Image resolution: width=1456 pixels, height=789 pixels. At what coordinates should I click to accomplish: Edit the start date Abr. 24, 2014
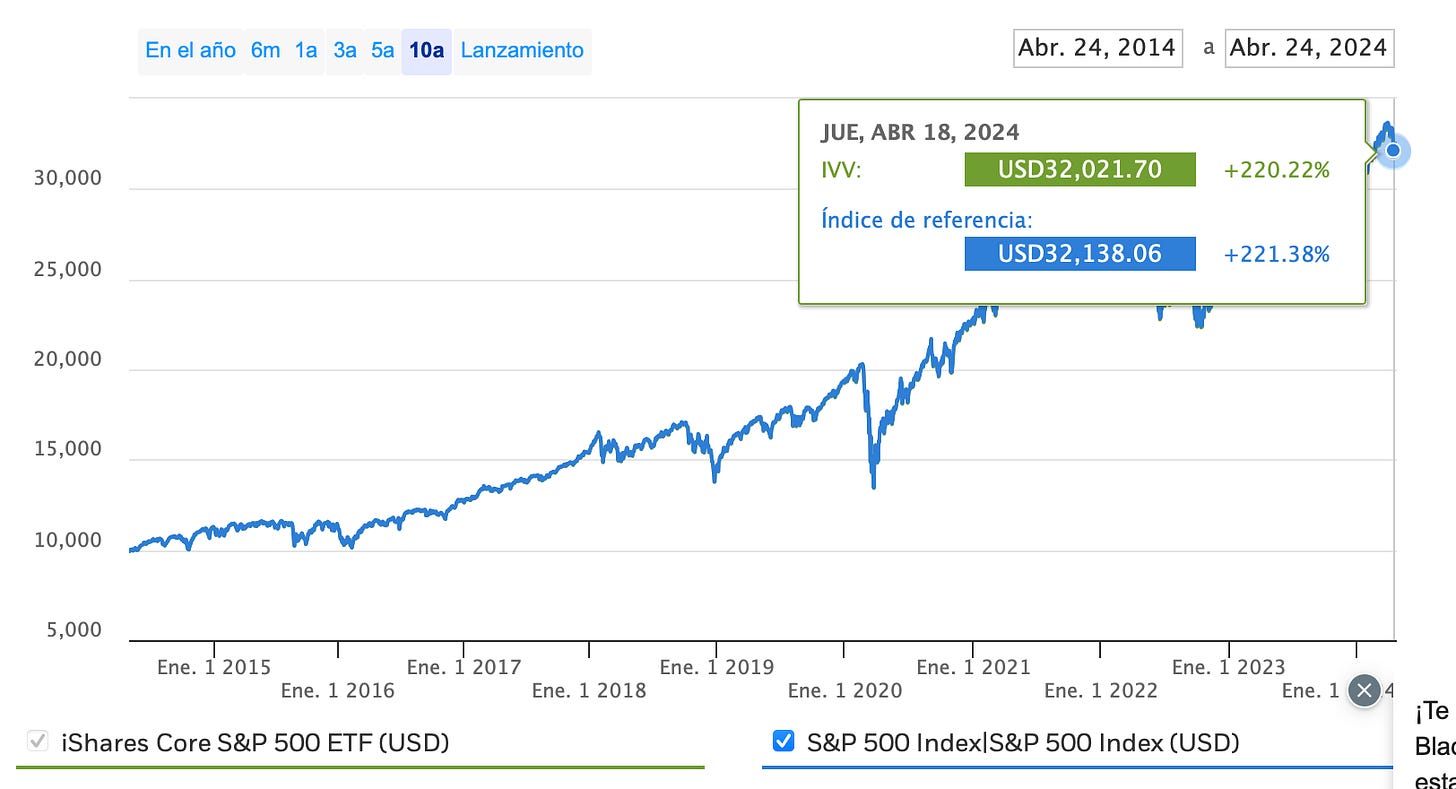[x=1097, y=47]
